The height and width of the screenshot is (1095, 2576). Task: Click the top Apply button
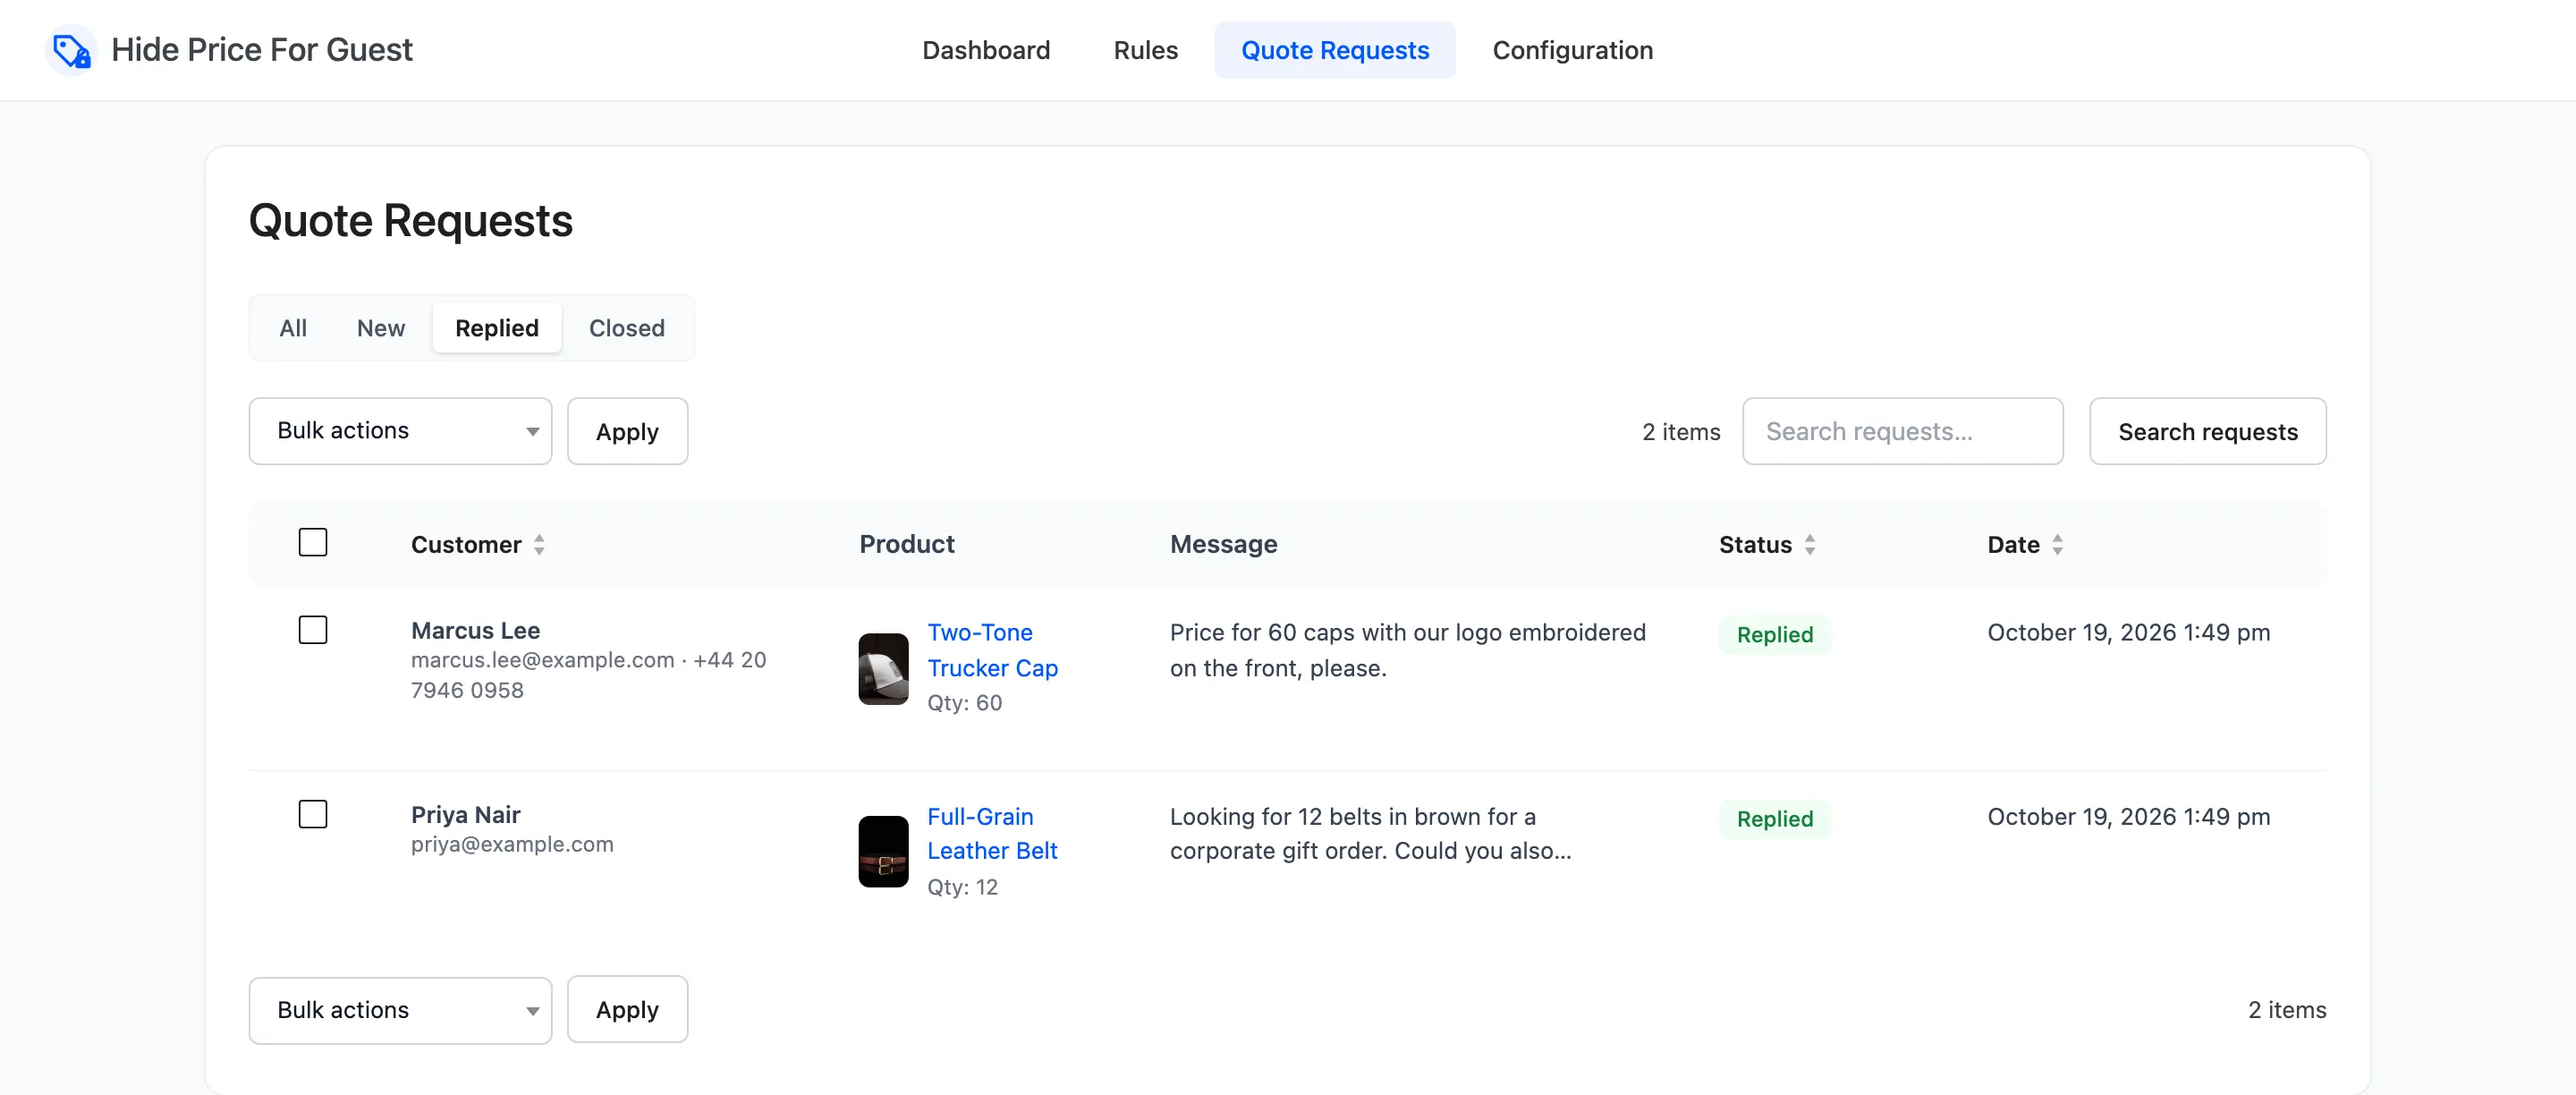click(x=627, y=431)
